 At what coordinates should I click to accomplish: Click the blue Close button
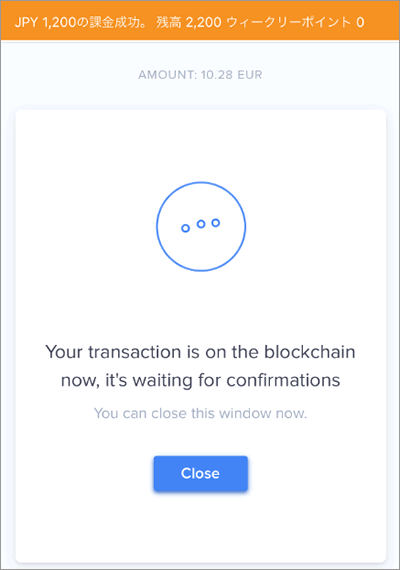click(x=201, y=473)
